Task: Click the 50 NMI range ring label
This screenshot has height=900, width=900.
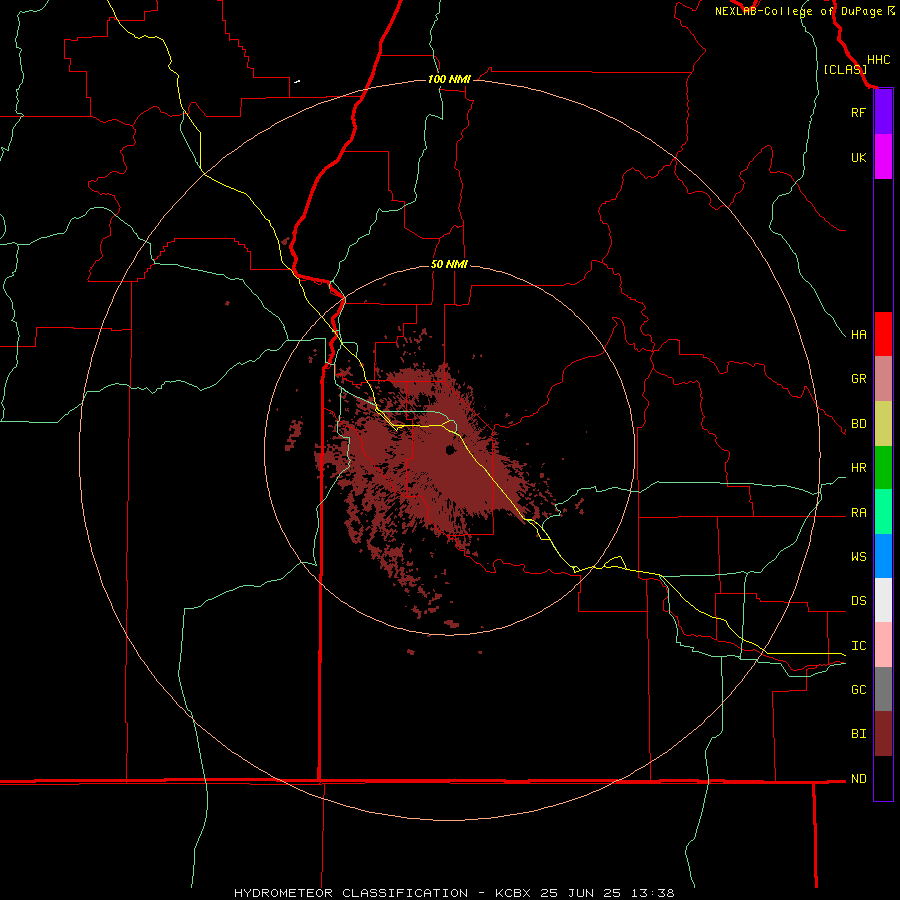Action: tap(449, 264)
